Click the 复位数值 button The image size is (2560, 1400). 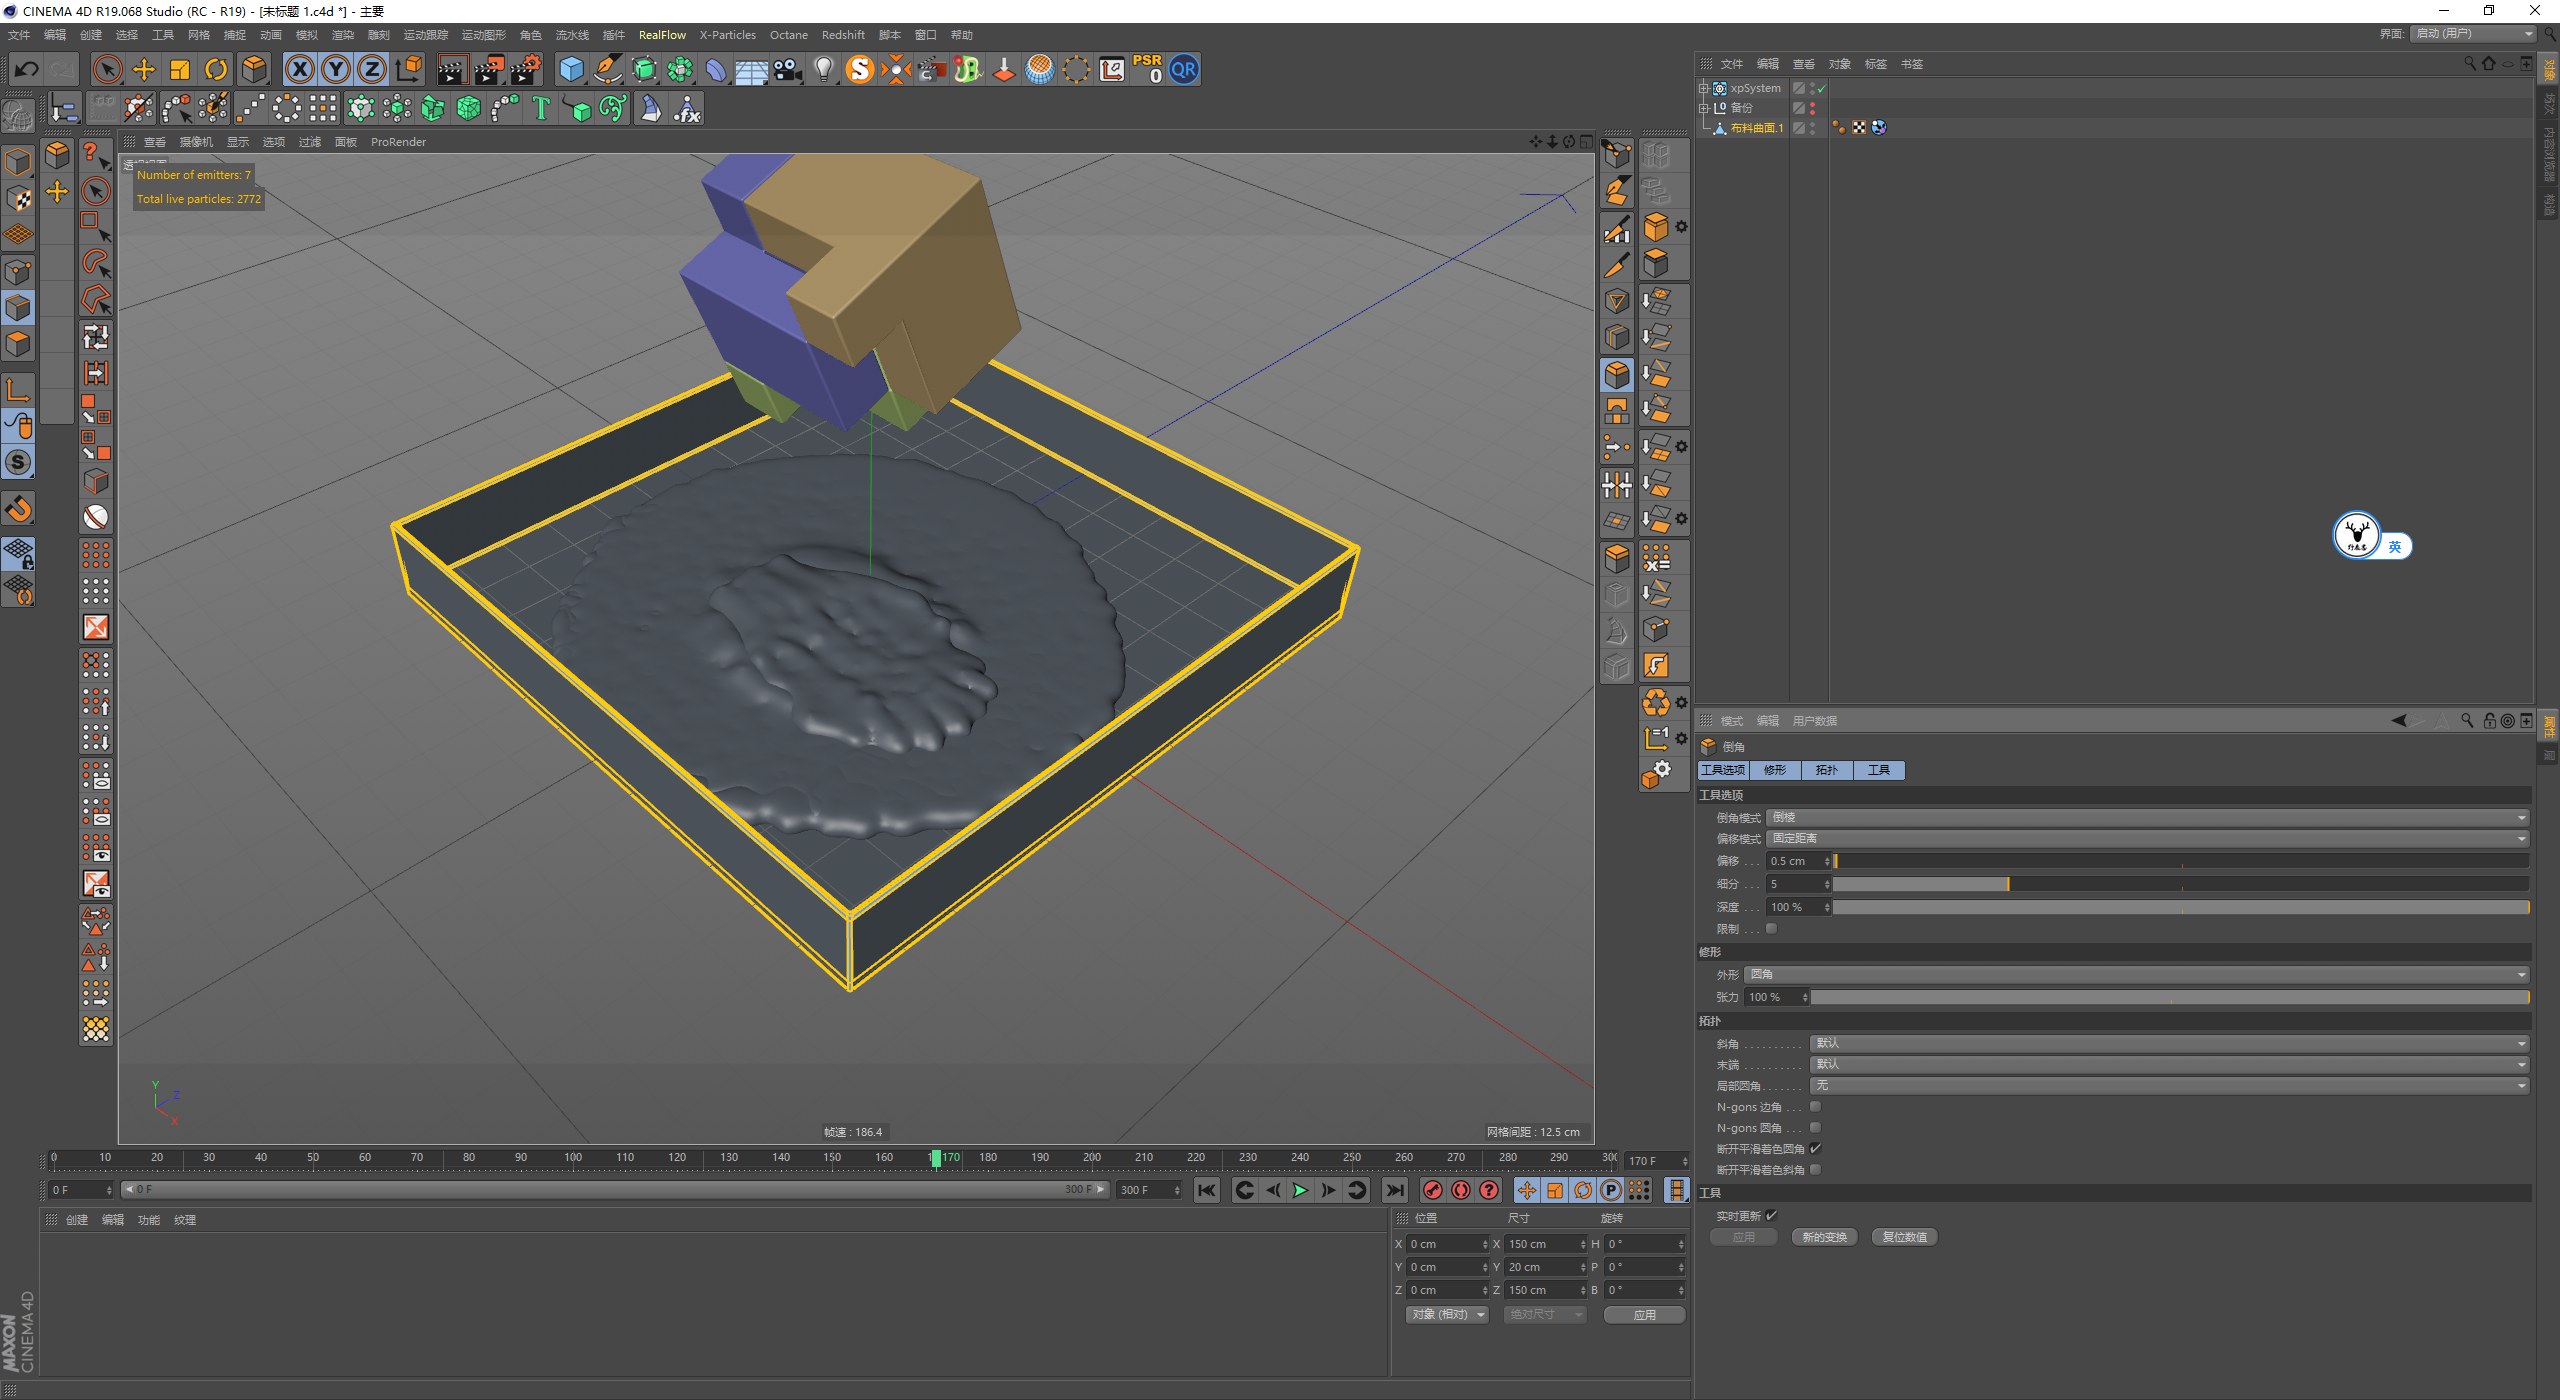pyautogui.click(x=1904, y=1238)
